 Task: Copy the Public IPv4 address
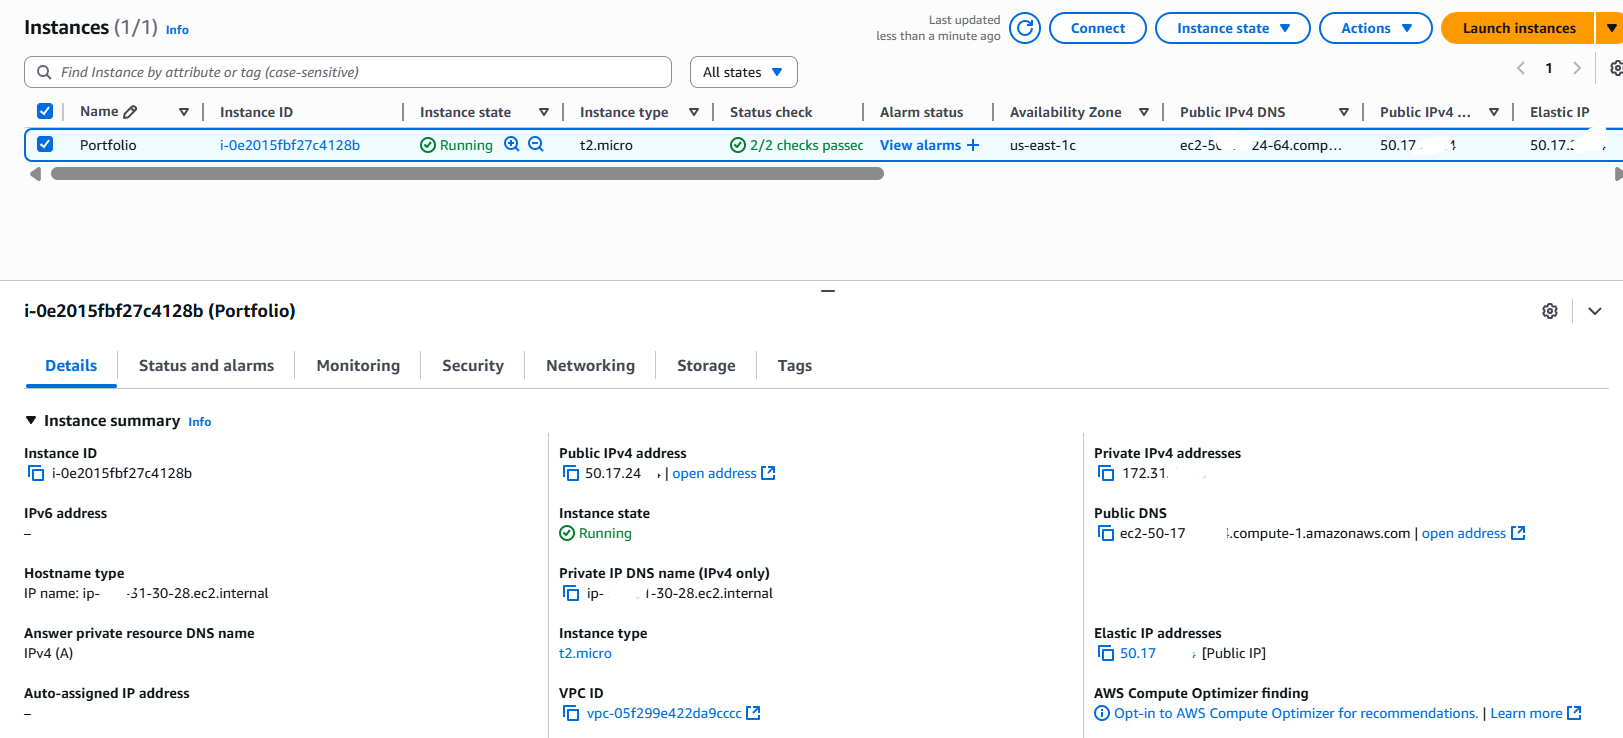coord(571,473)
